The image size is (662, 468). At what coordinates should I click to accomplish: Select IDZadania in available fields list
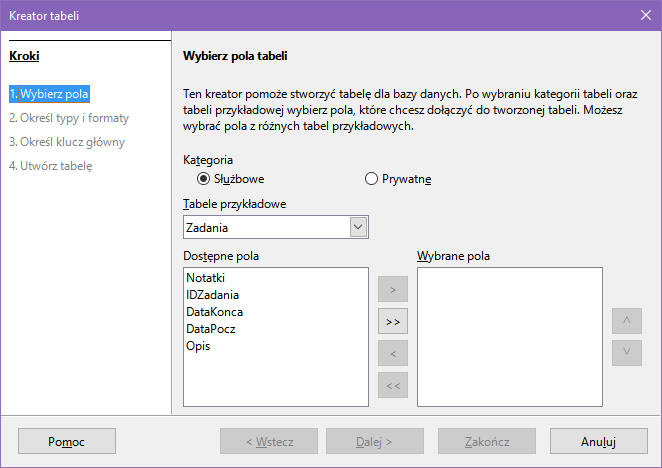pos(212,294)
